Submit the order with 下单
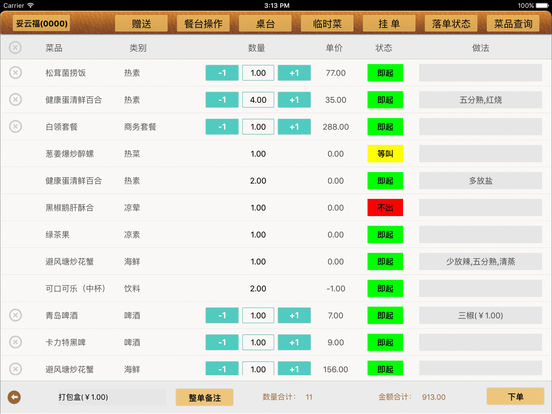Viewport: 552px width, 414px height. point(515,397)
